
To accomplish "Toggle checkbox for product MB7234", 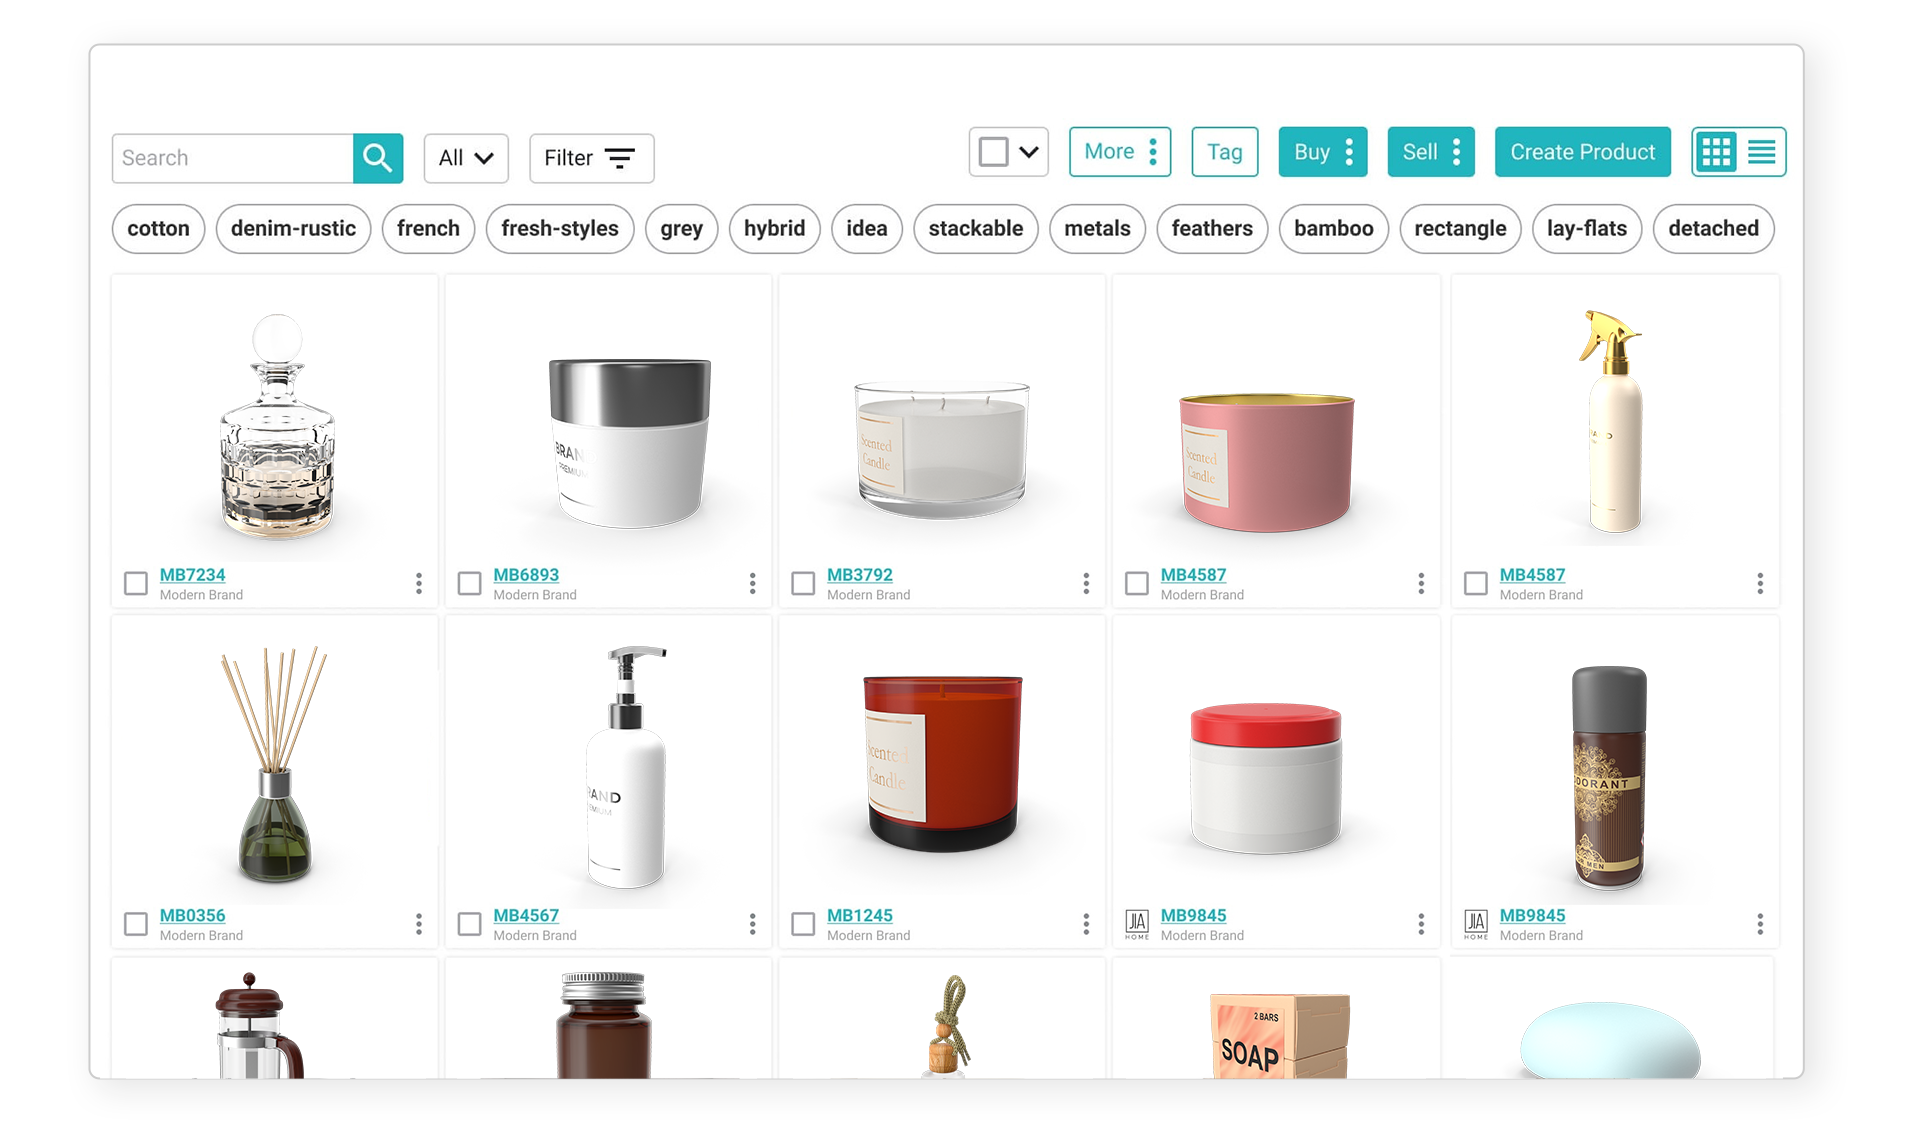I will coord(135,583).
